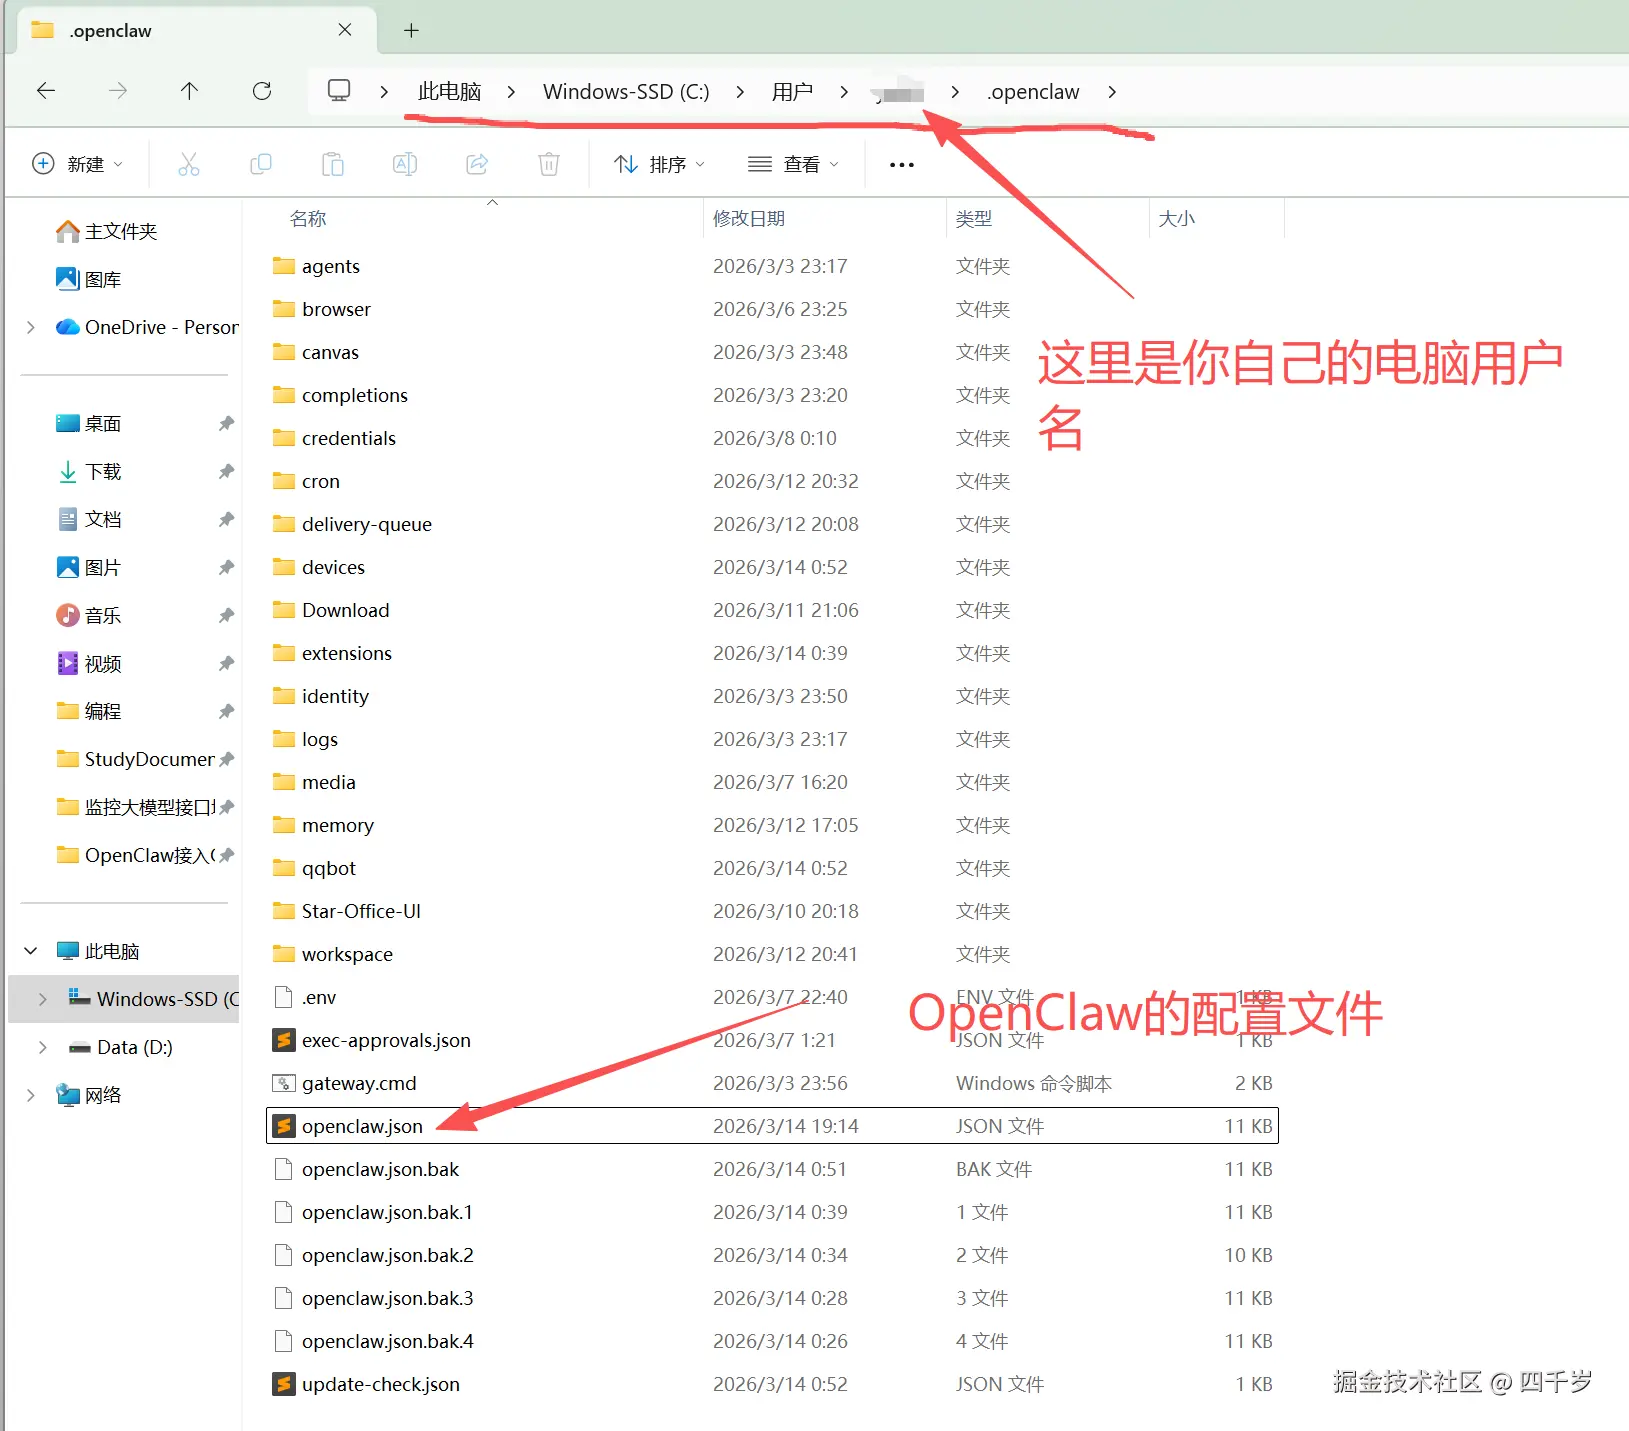Open a new Explorer tab
The height and width of the screenshot is (1431, 1629).
pyautogui.click(x=411, y=30)
